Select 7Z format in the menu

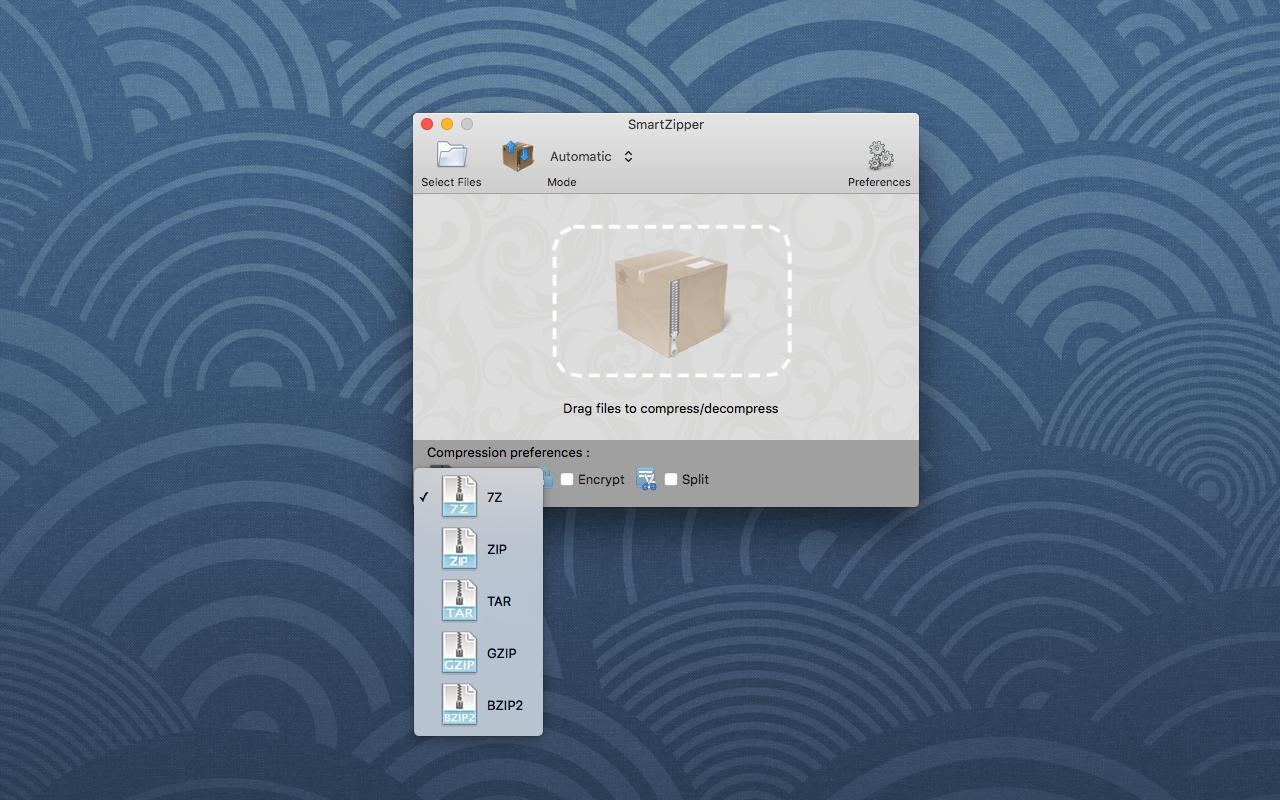tap(478, 497)
